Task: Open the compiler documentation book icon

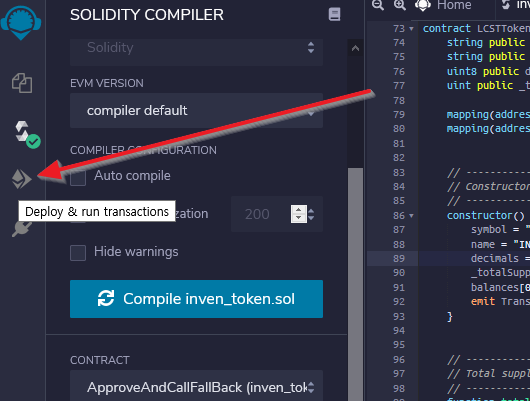Action: (x=334, y=15)
